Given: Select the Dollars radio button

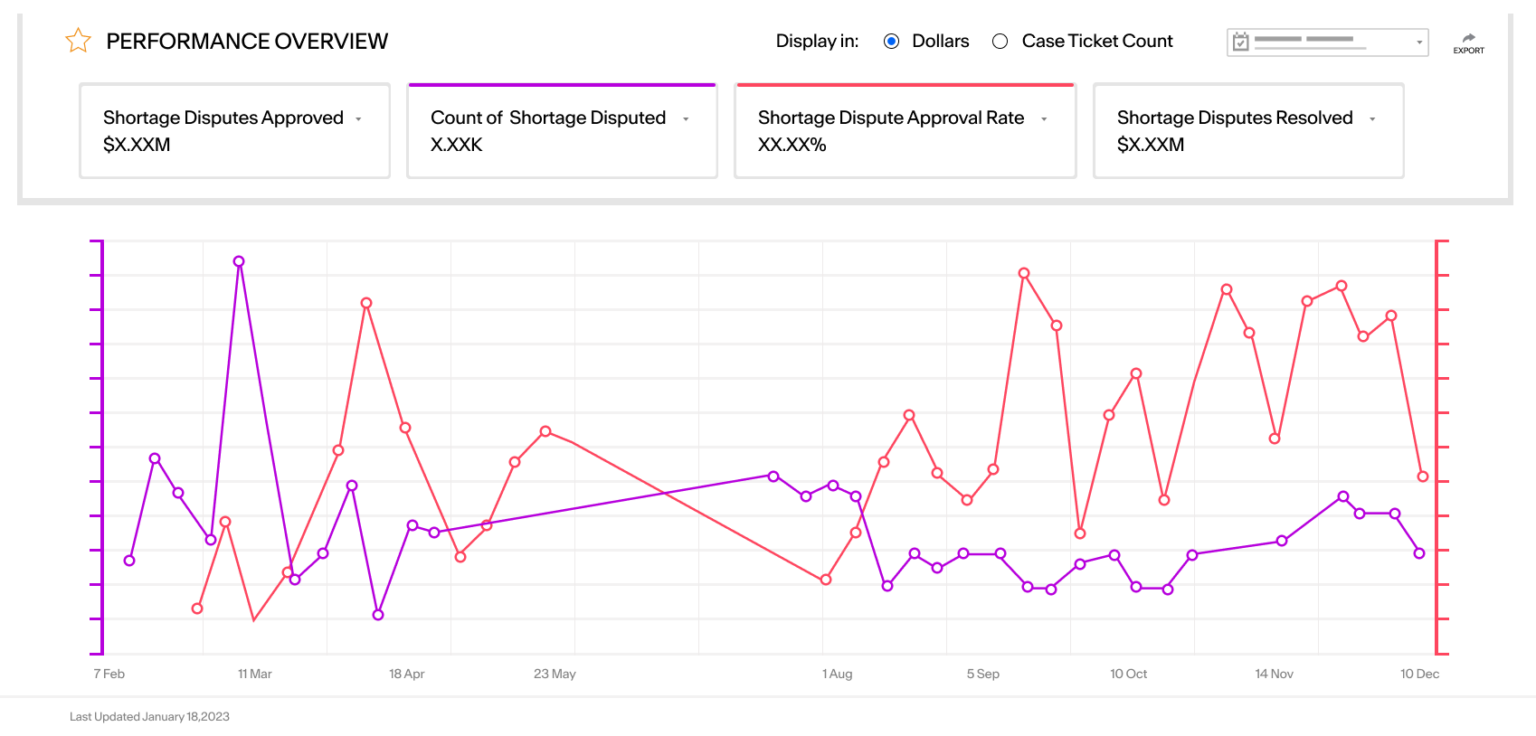Looking at the screenshot, I should click(x=891, y=42).
